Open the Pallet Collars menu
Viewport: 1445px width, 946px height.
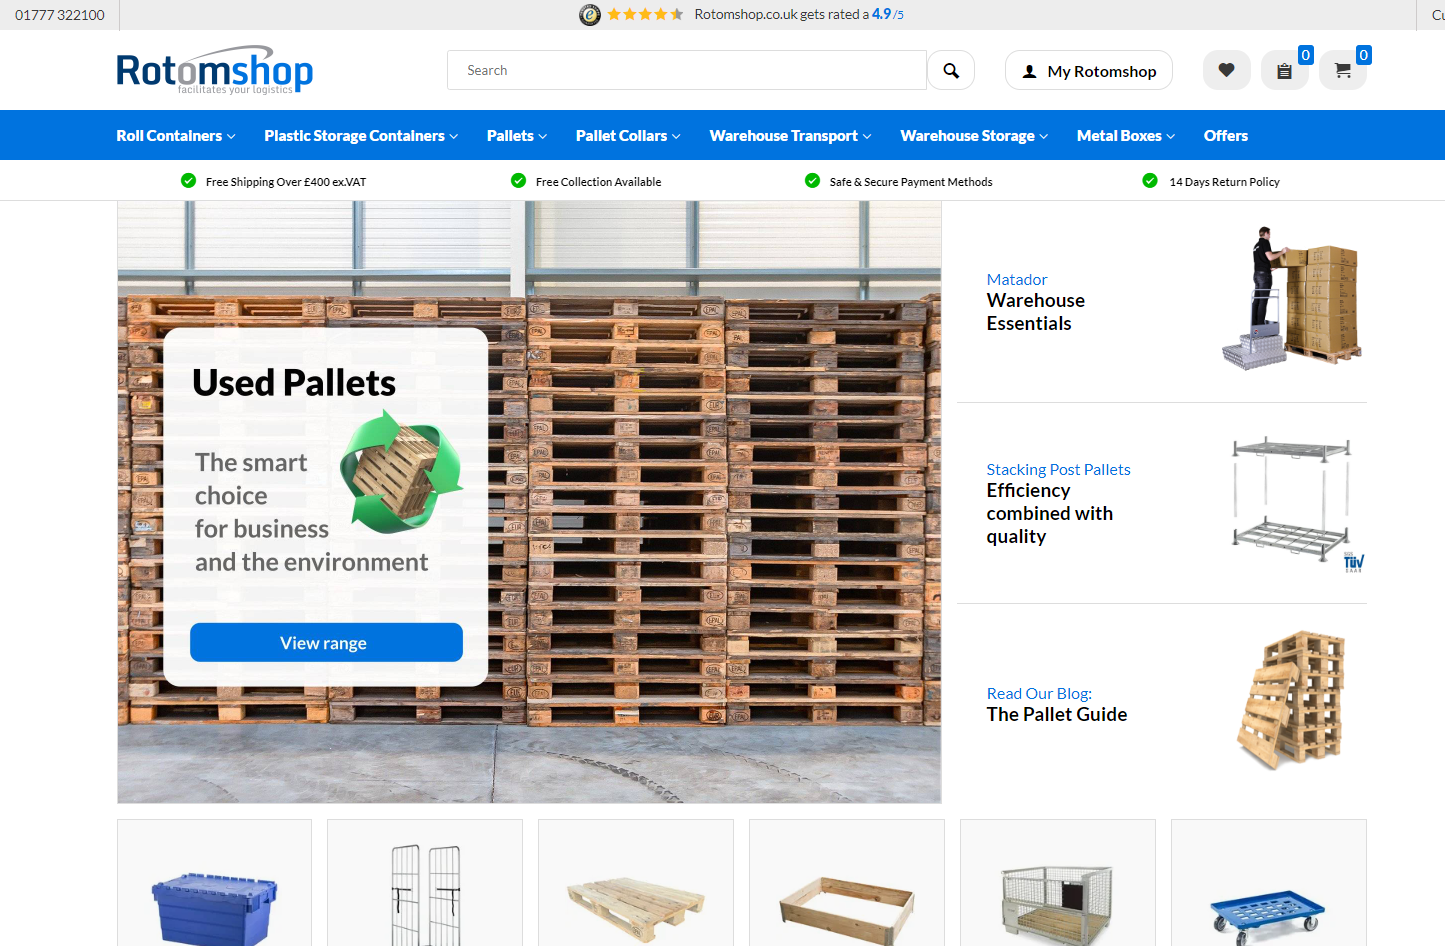(x=628, y=135)
